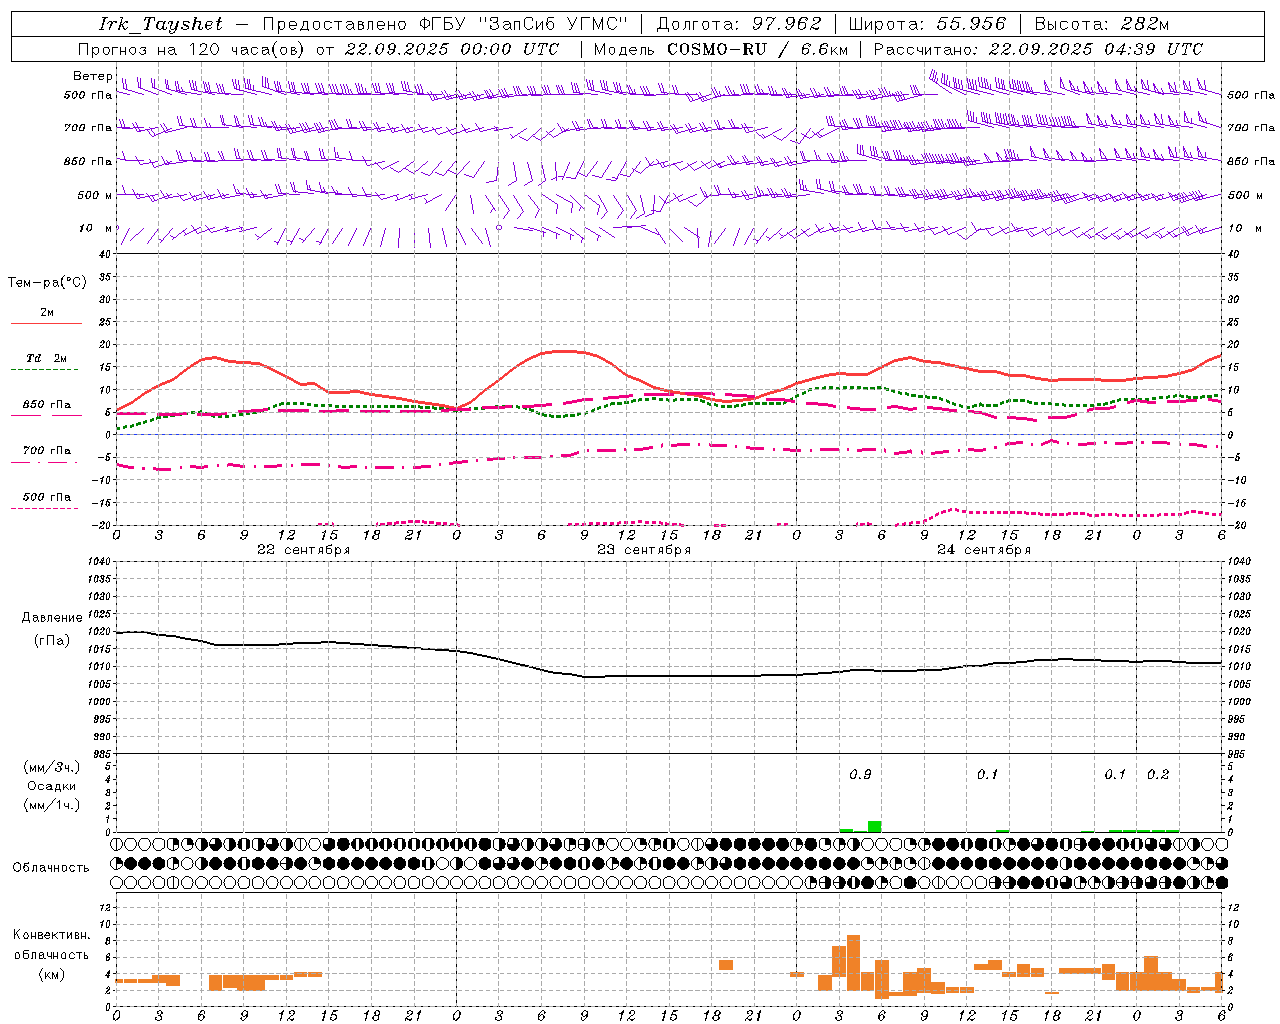
Task: Click the Ветер wind section label
Action: click(x=92, y=76)
